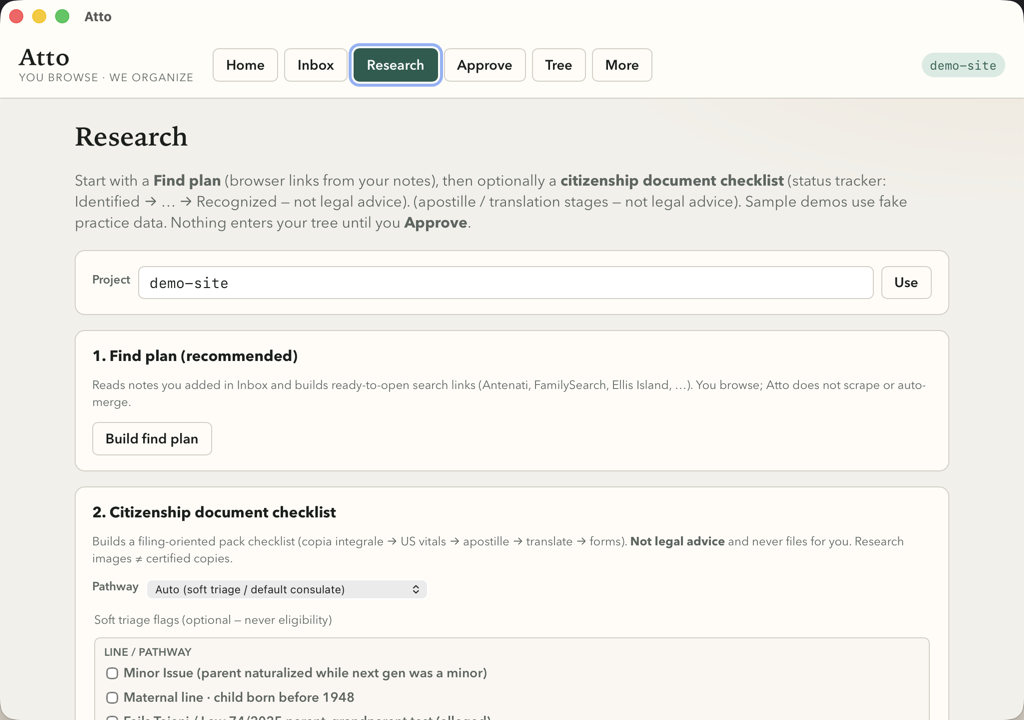Select the Research tab
The image size is (1024, 720).
[395, 65]
